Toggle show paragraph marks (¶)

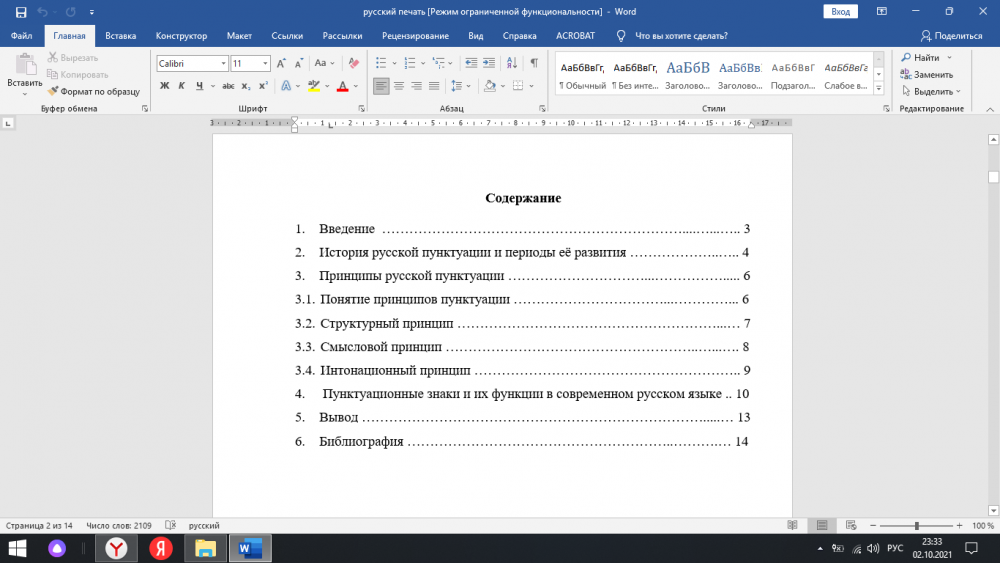click(534, 63)
